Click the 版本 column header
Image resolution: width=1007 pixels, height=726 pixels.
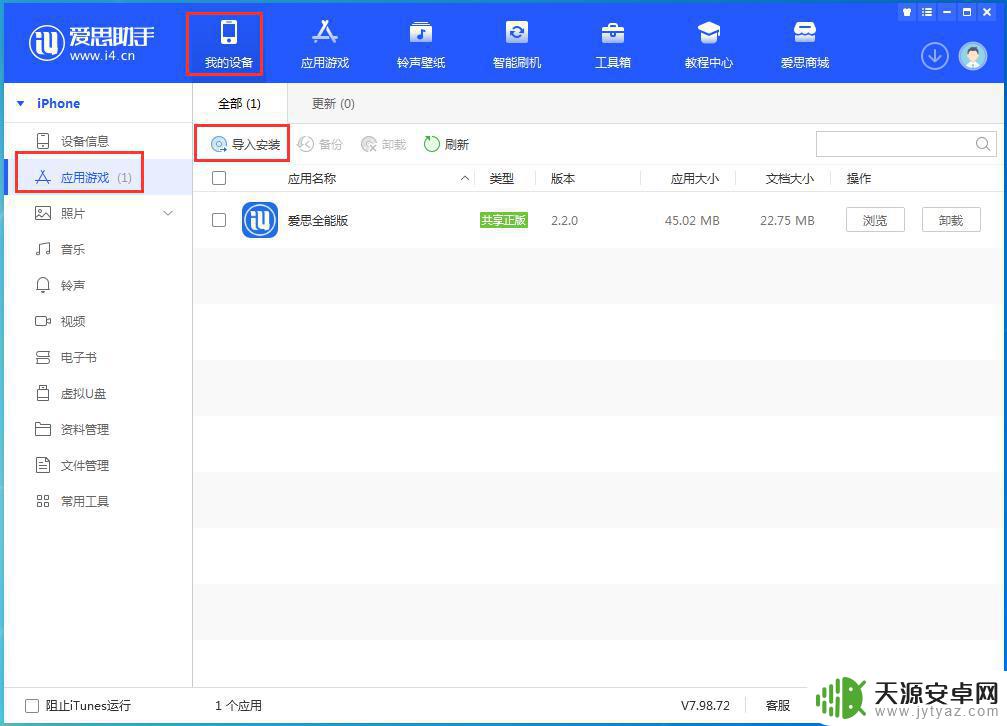pos(563,179)
